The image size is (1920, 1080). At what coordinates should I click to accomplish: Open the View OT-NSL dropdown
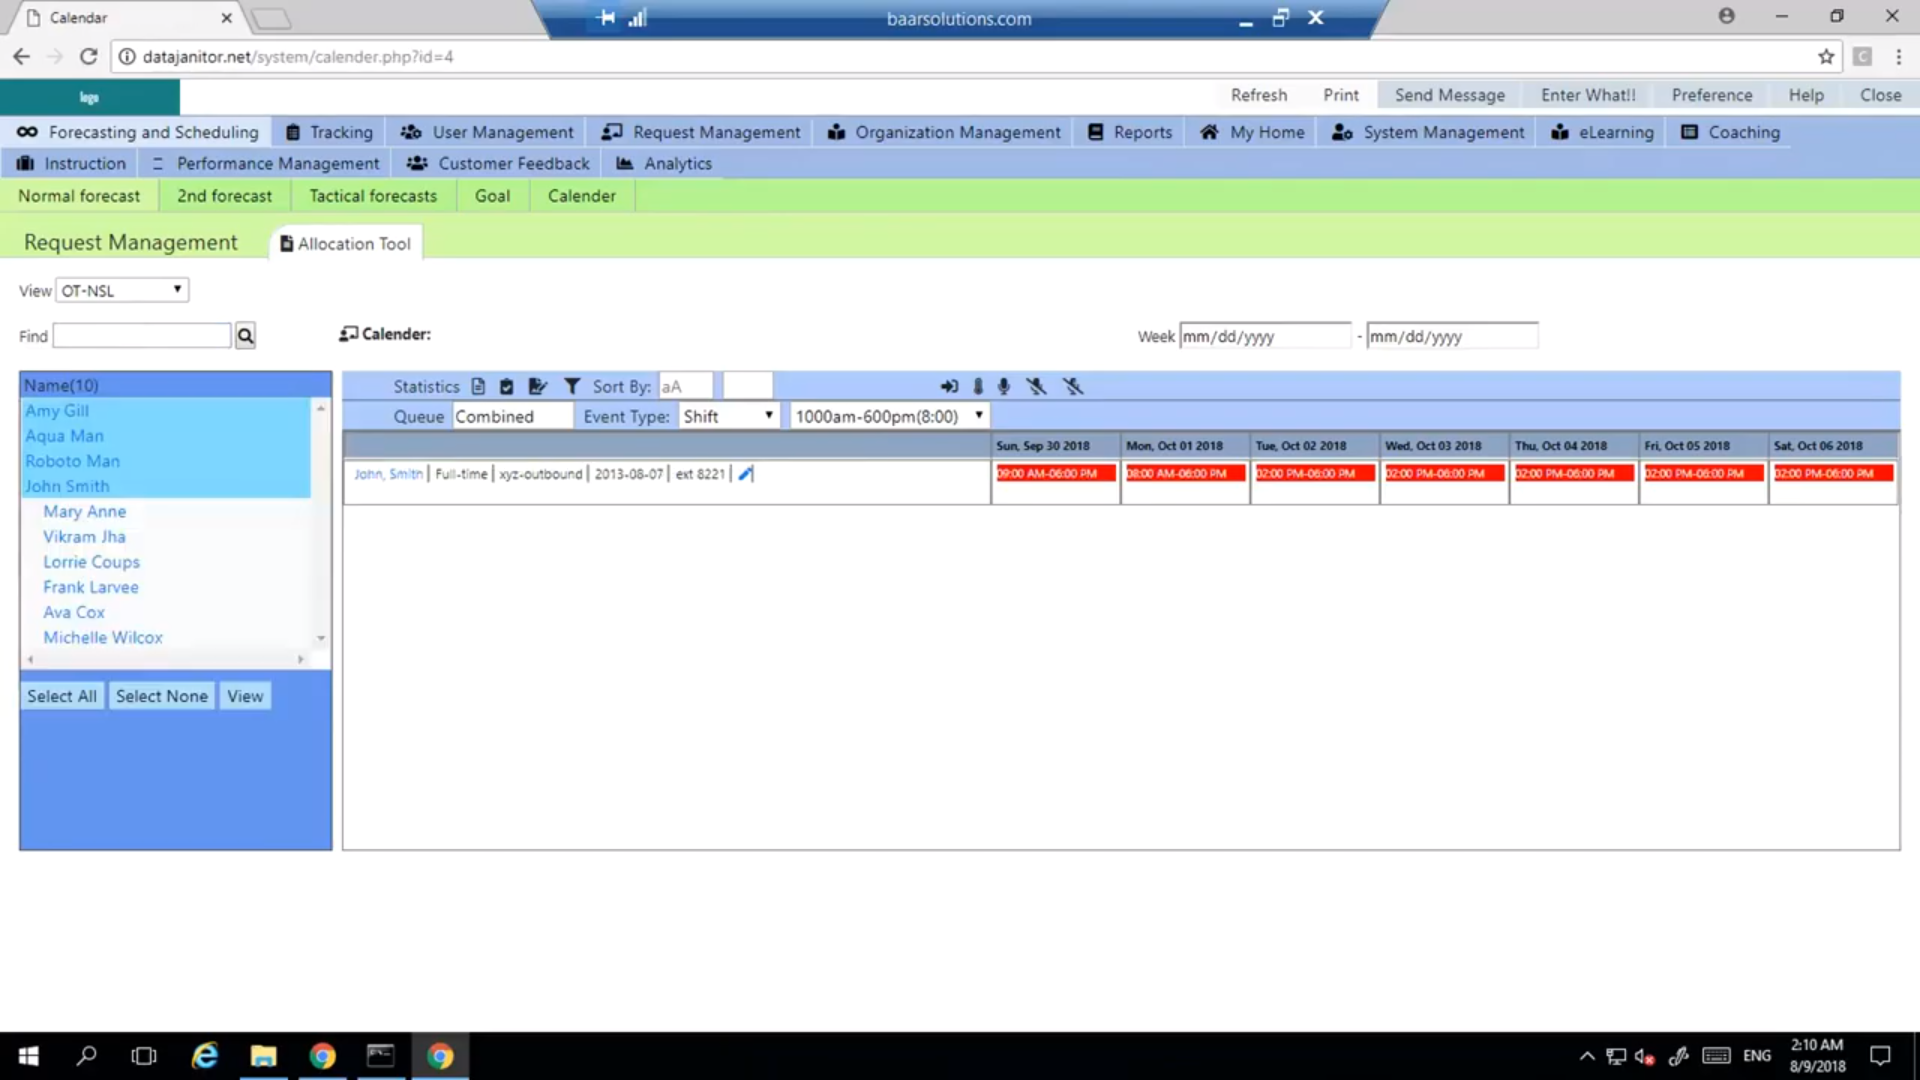122,290
